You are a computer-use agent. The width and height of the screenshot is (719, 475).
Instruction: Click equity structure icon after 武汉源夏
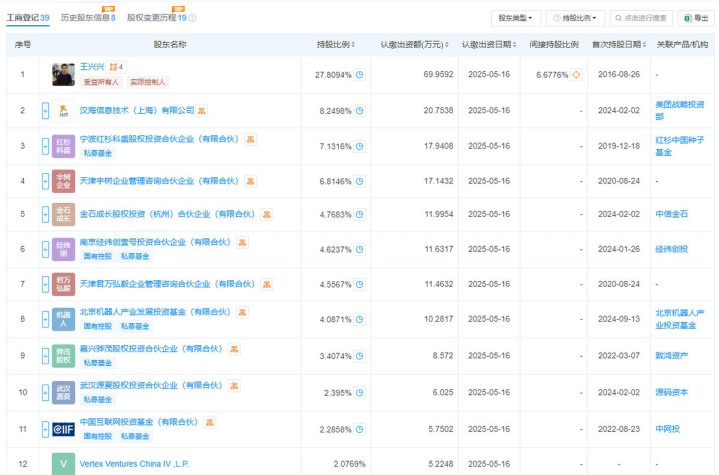coord(234,386)
